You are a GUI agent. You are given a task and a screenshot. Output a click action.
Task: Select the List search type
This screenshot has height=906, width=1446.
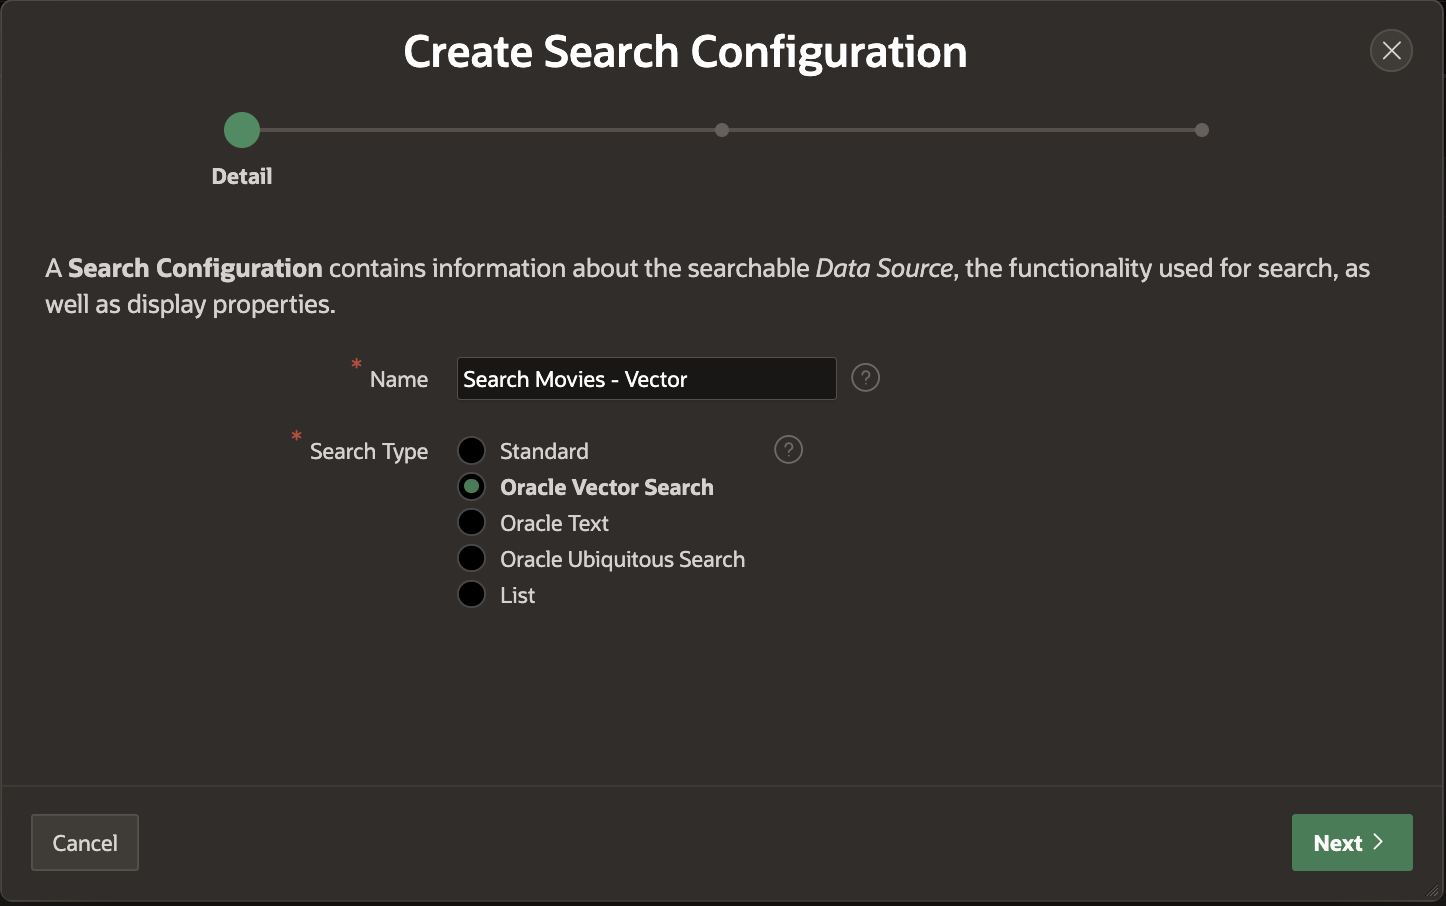[471, 595]
